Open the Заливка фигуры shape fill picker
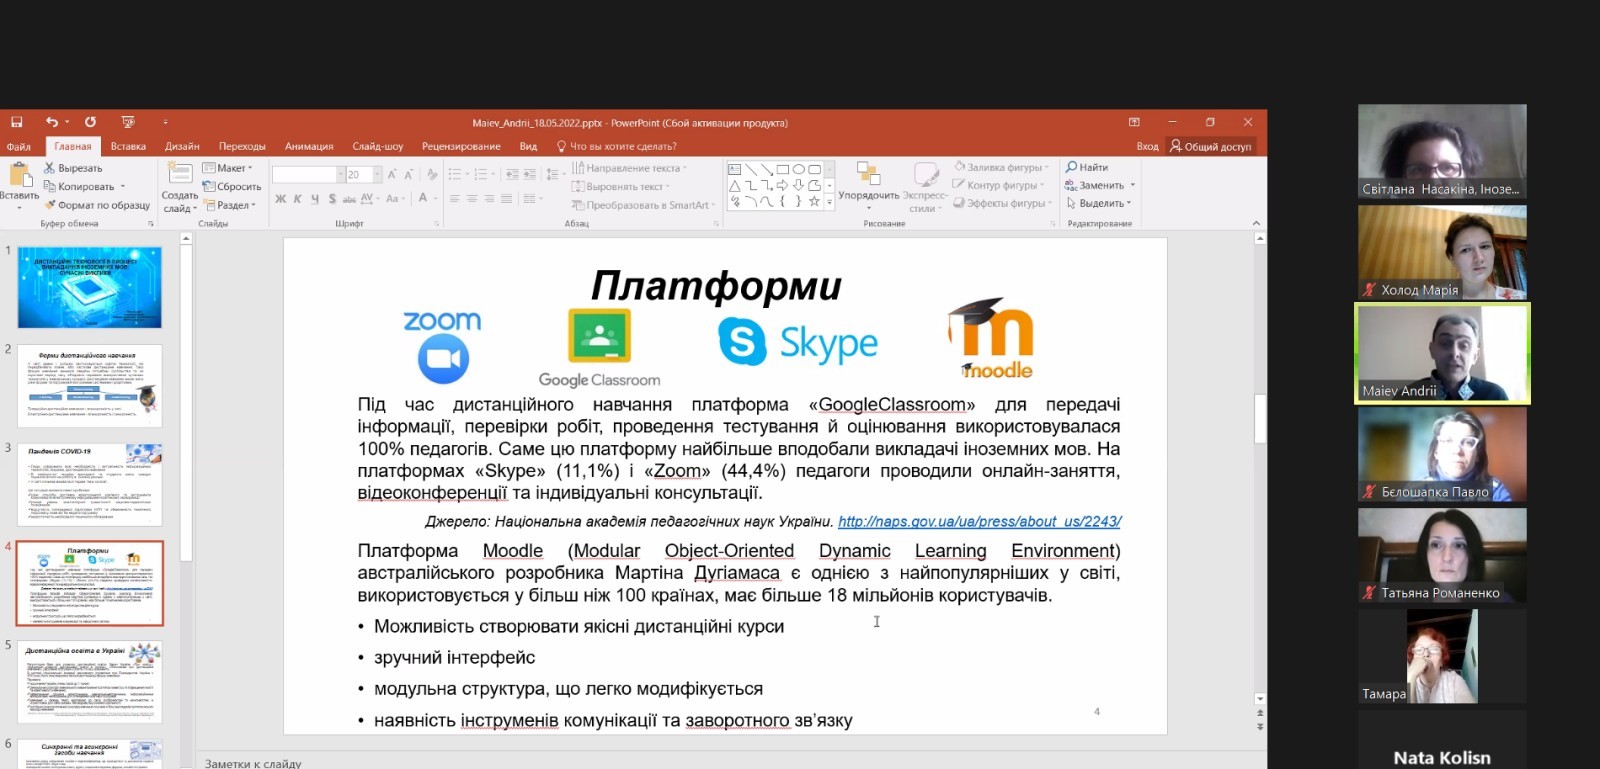The image size is (1600, 769). pyautogui.click(x=1001, y=167)
